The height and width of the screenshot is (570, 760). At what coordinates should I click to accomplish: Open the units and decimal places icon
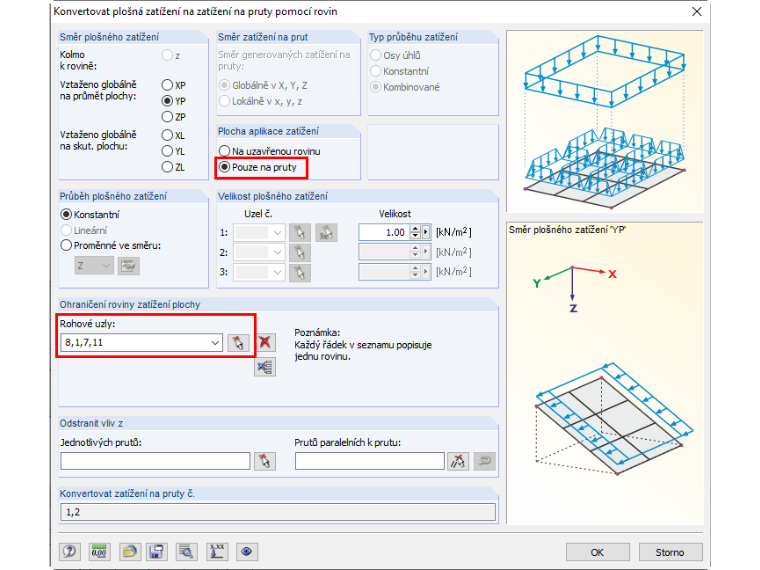(99, 552)
